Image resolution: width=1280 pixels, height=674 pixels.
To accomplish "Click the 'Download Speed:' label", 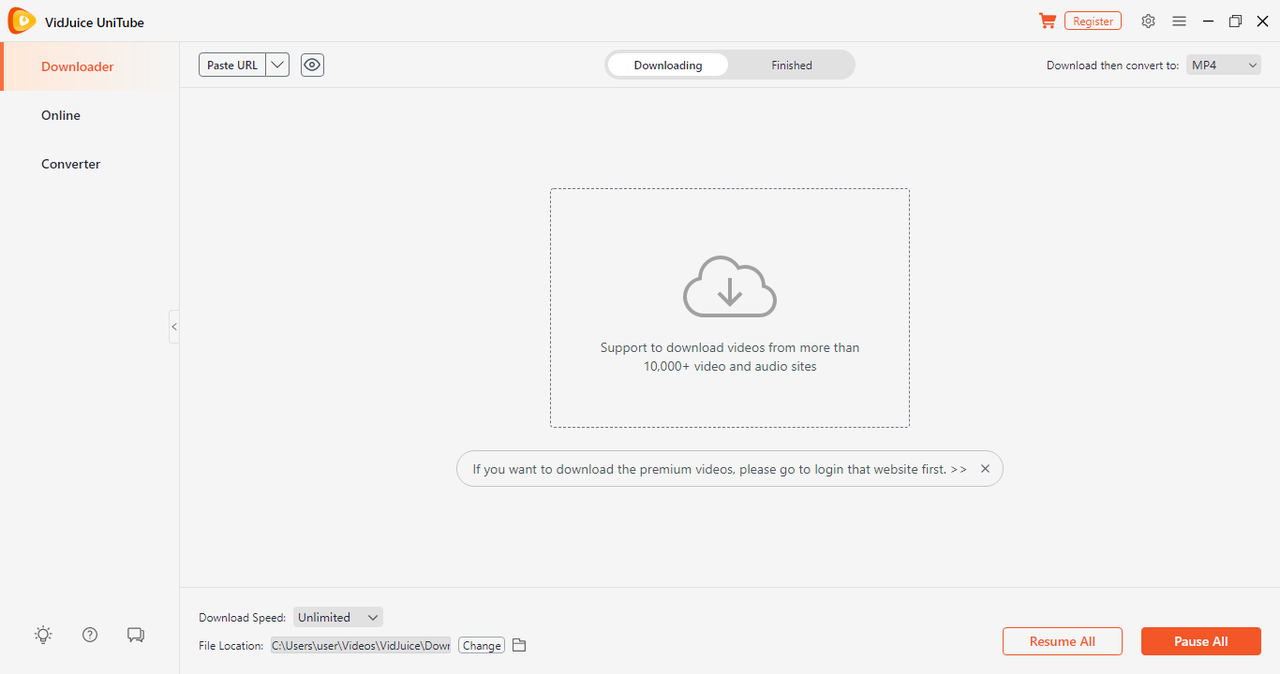I will pos(242,617).
